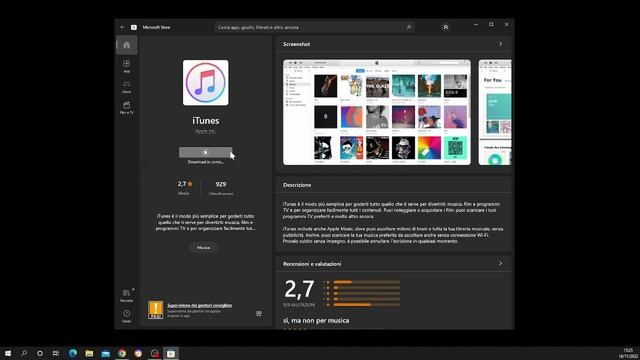The height and width of the screenshot is (360, 640).
Task: Open the Film e TV section
Action: point(127,107)
